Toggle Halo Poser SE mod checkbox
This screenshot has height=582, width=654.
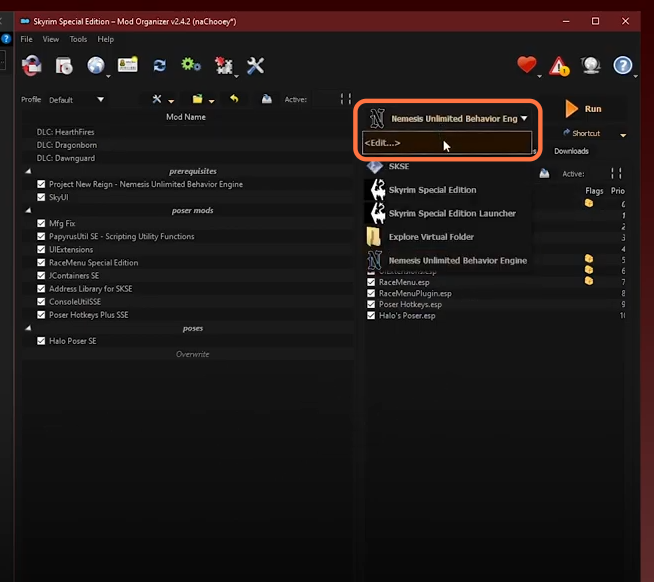point(41,341)
